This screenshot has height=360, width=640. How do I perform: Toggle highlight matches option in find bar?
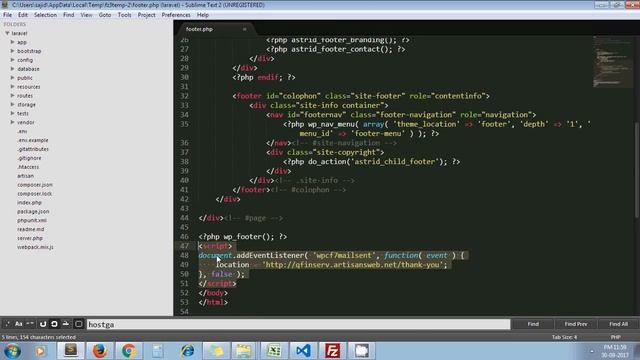coord(79,324)
